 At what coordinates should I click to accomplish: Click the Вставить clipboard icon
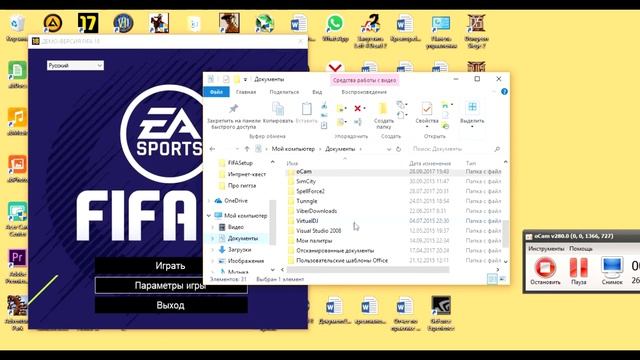click(x=307, y=109)
